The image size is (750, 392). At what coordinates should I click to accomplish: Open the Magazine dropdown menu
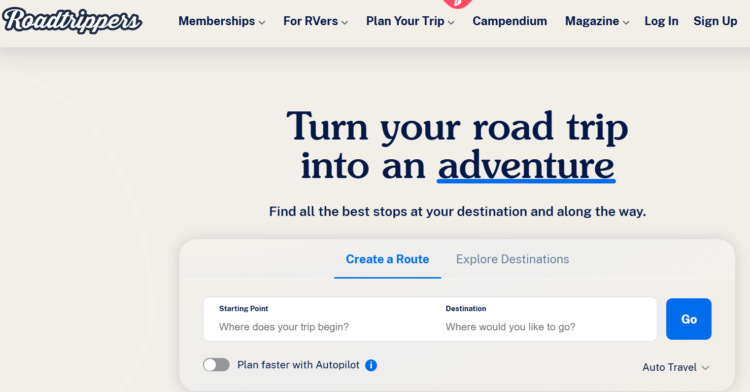coord(597,22)
